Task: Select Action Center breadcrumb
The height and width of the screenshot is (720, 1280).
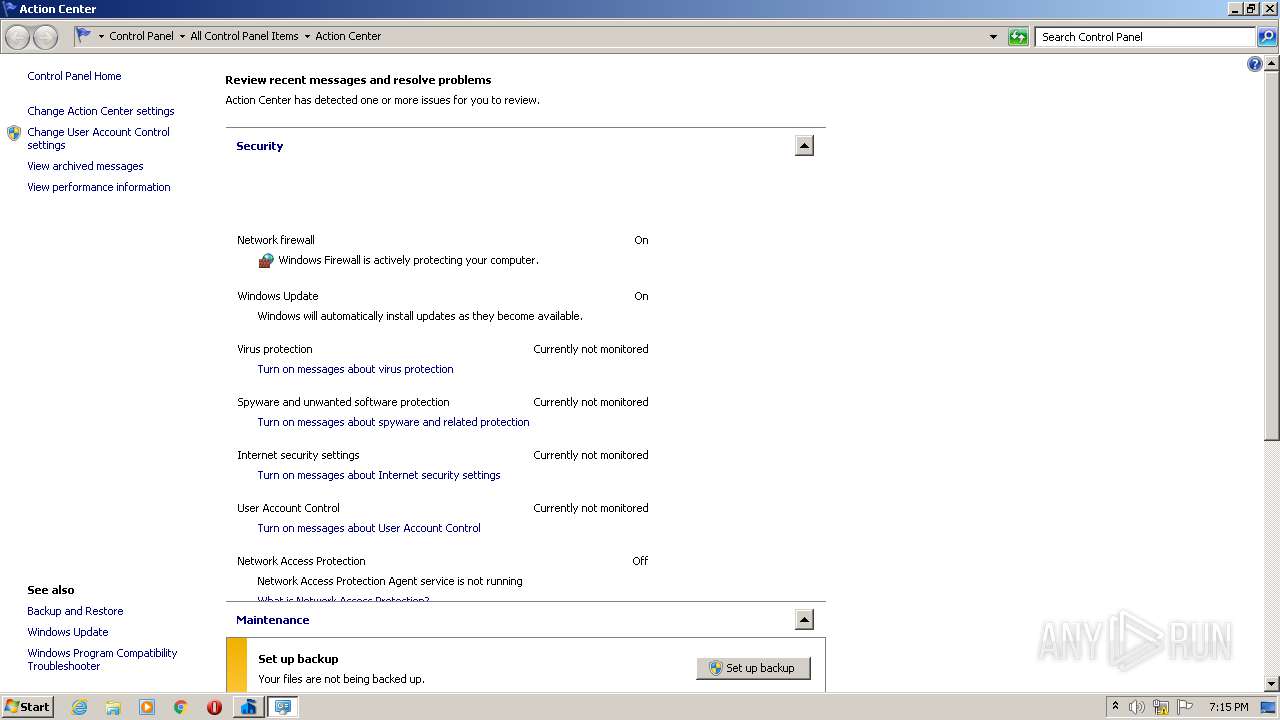Action: [348, 36]
